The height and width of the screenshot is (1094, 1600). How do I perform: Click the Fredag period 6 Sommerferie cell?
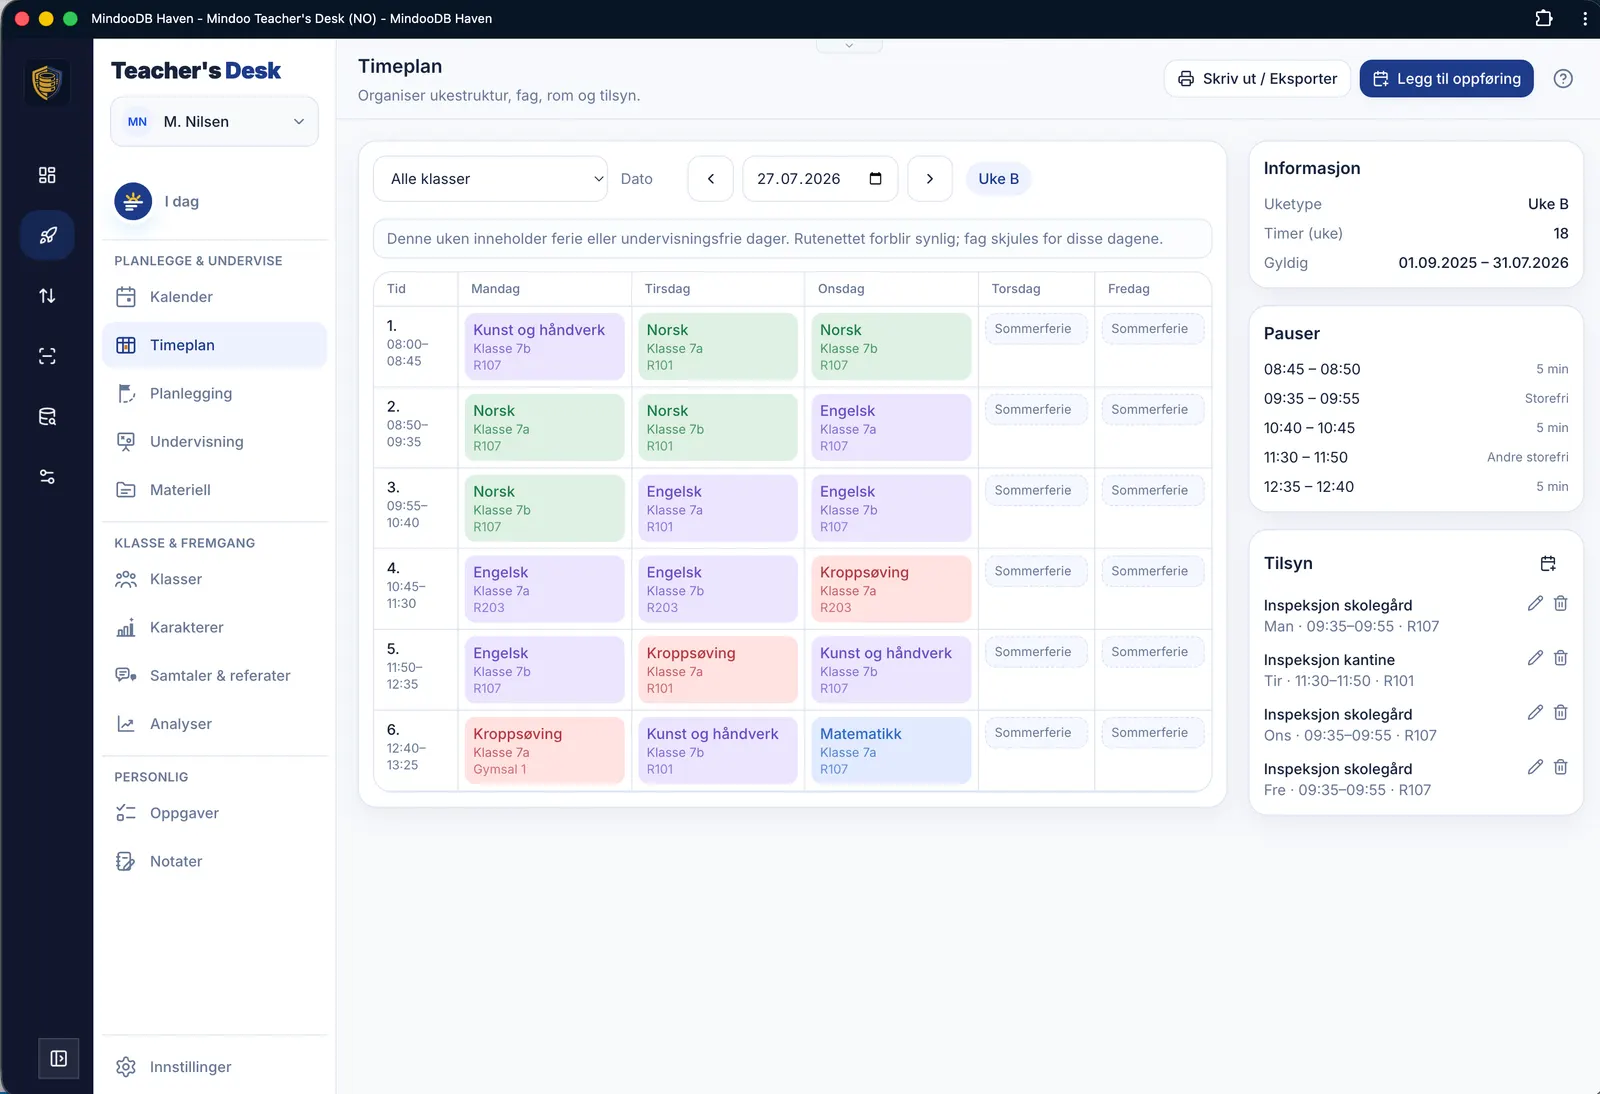click(x=1153, y=733)
